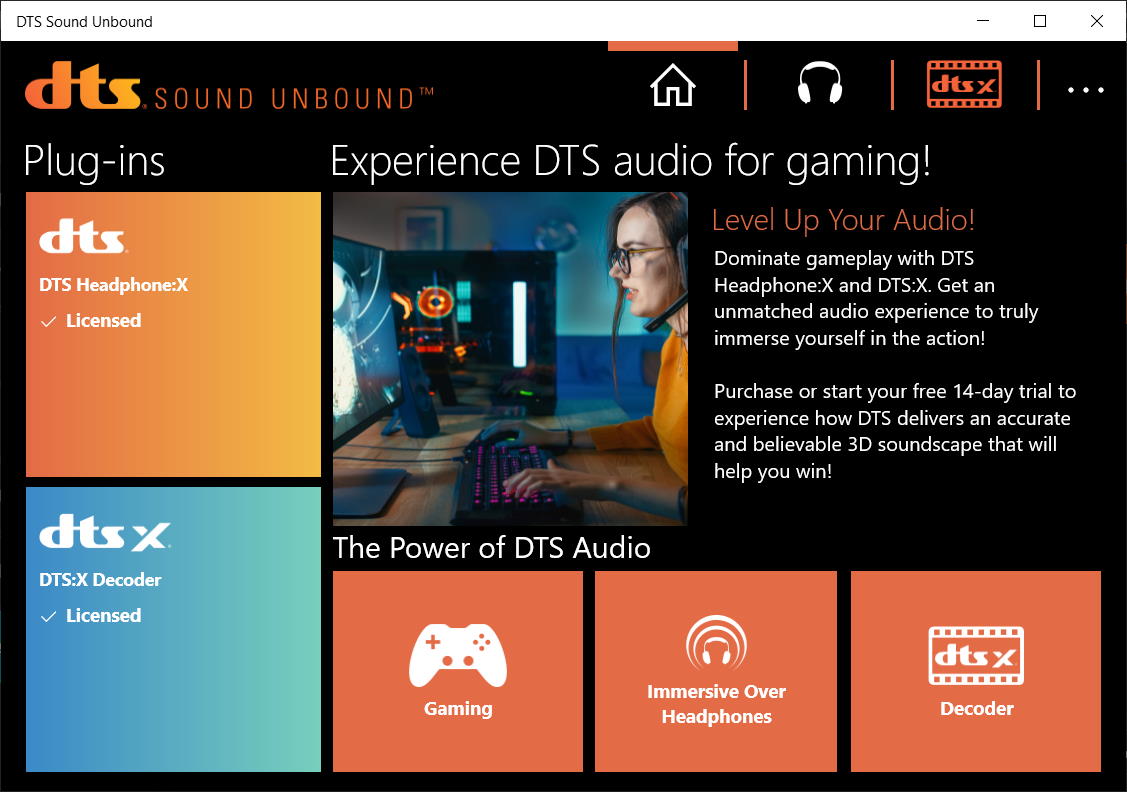The width and height of the screenshot is (1127, 792).
Task: Click dtsx logo in DTS:X Decoder plug-in tile
Action: [105, 534]
